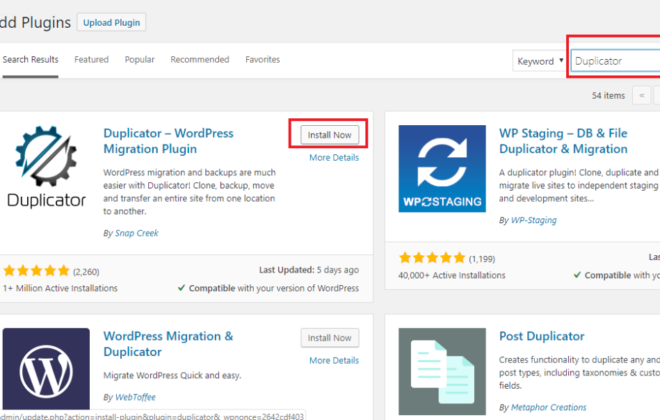This screenshot has width=660, height=420.
Task: Open More Details for WordPress Migration & Duplicator
Action: pos(334,360)
